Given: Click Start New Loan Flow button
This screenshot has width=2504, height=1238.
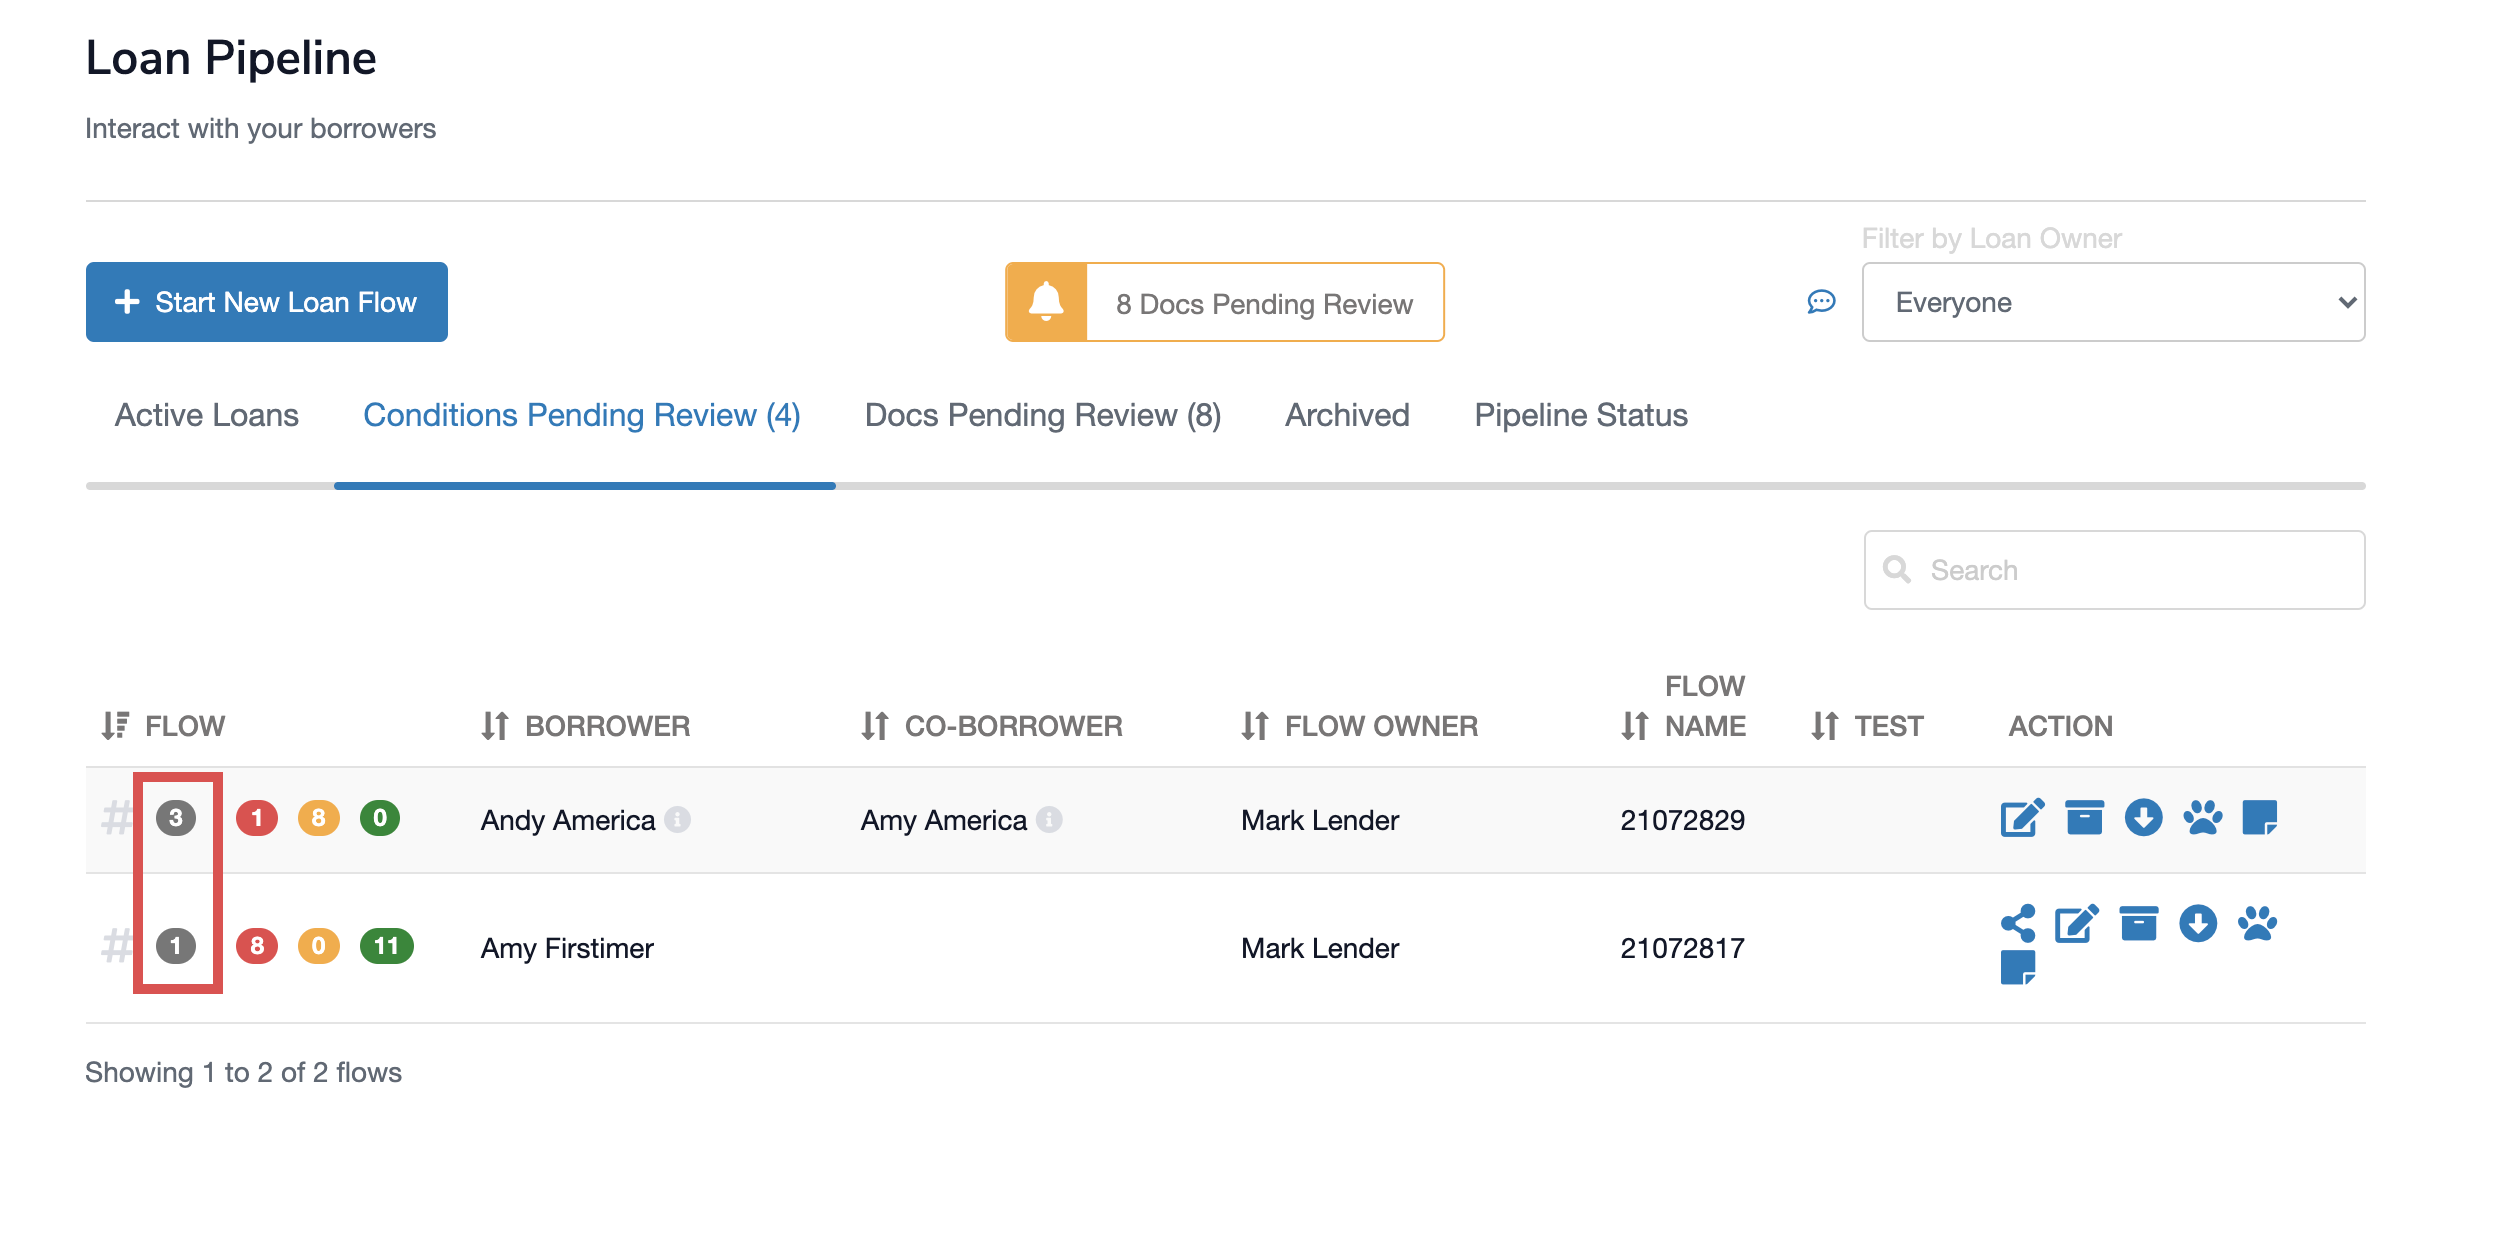Looking at the screenshot, I should (267, 302).
